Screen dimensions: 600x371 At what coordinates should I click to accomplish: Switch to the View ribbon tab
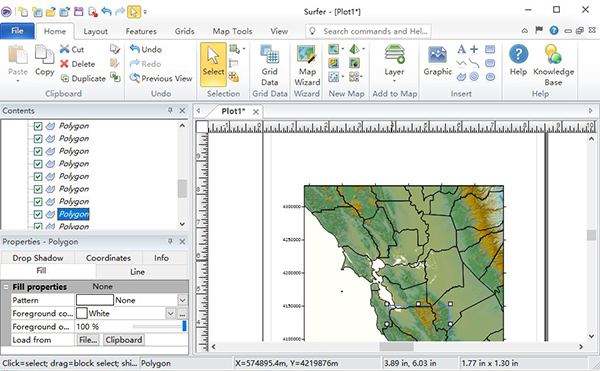[x=279, y=31]
